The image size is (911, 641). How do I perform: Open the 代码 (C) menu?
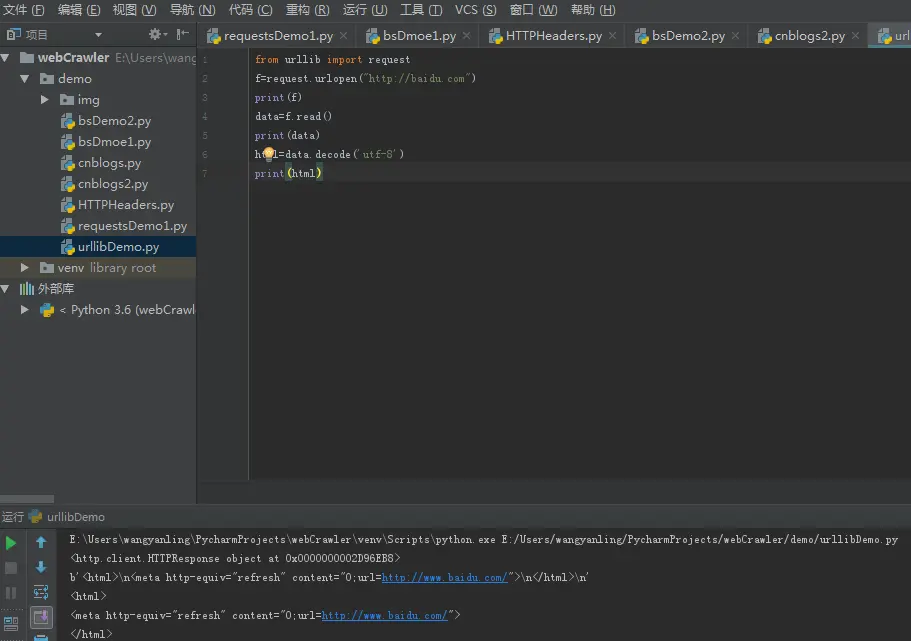point(250,10)
